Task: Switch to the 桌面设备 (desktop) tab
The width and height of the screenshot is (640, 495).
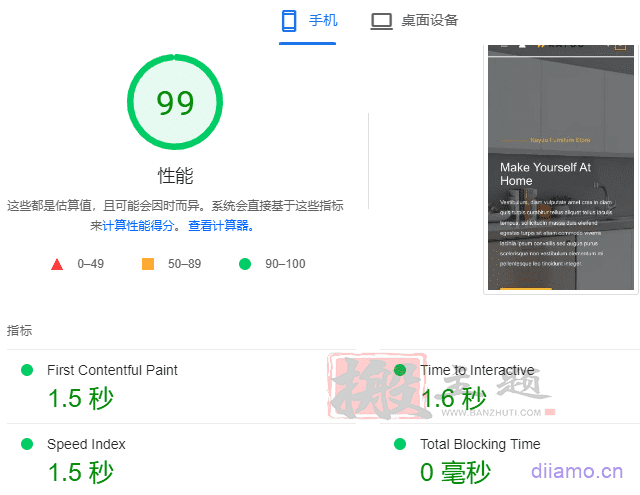Action: click(414, 21)
